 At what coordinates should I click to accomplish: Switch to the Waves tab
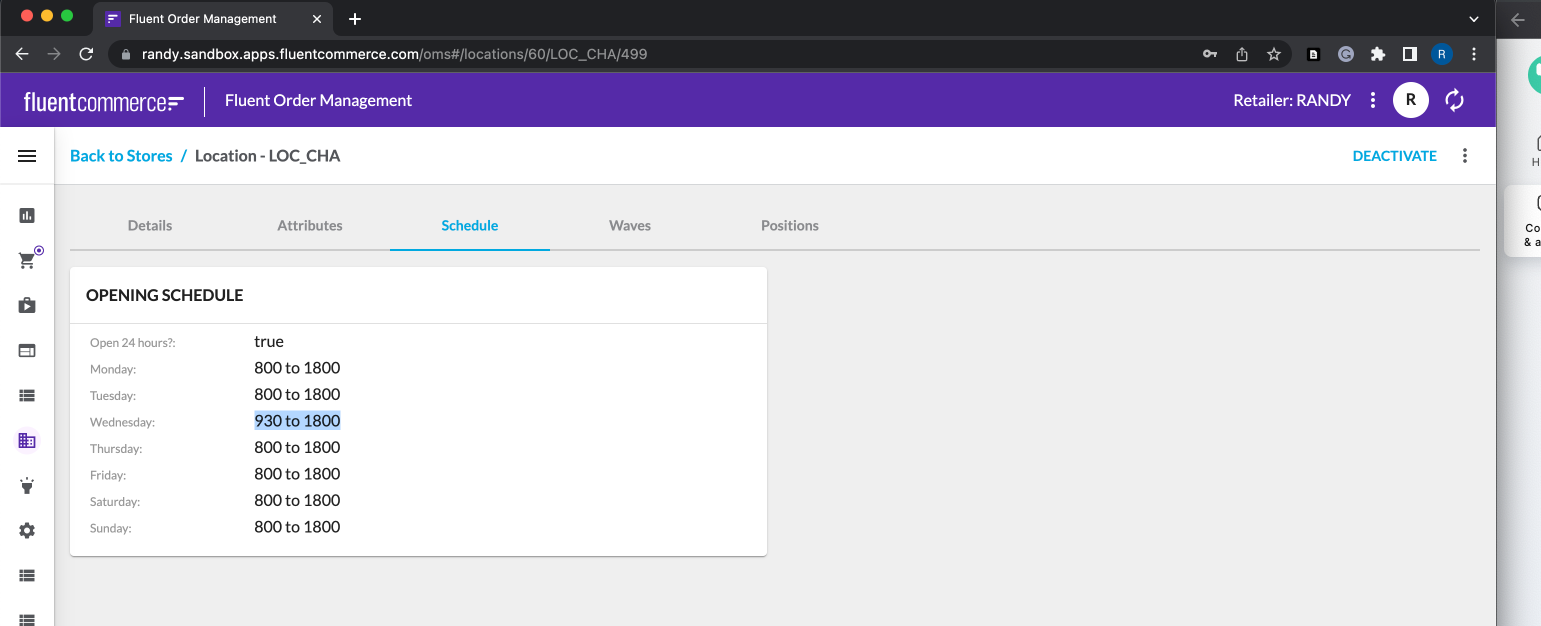pyautogui.click(x=630, y=226)
